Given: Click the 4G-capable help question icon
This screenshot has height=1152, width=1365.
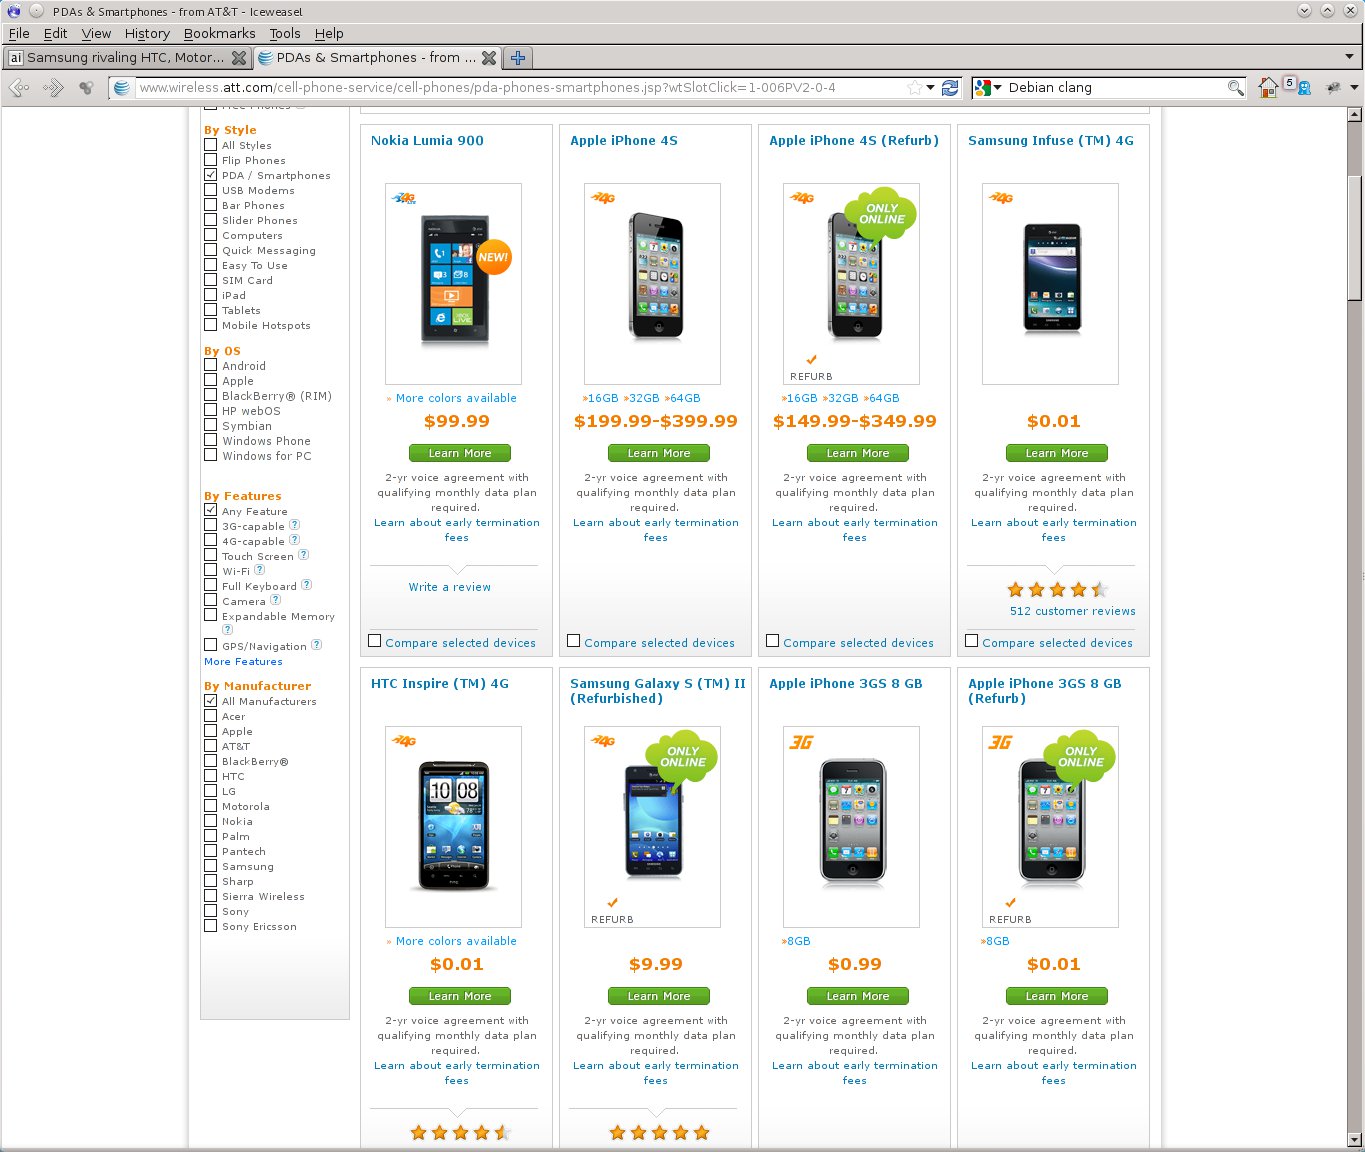Looking at the screenshot, I should coord(295,540).
